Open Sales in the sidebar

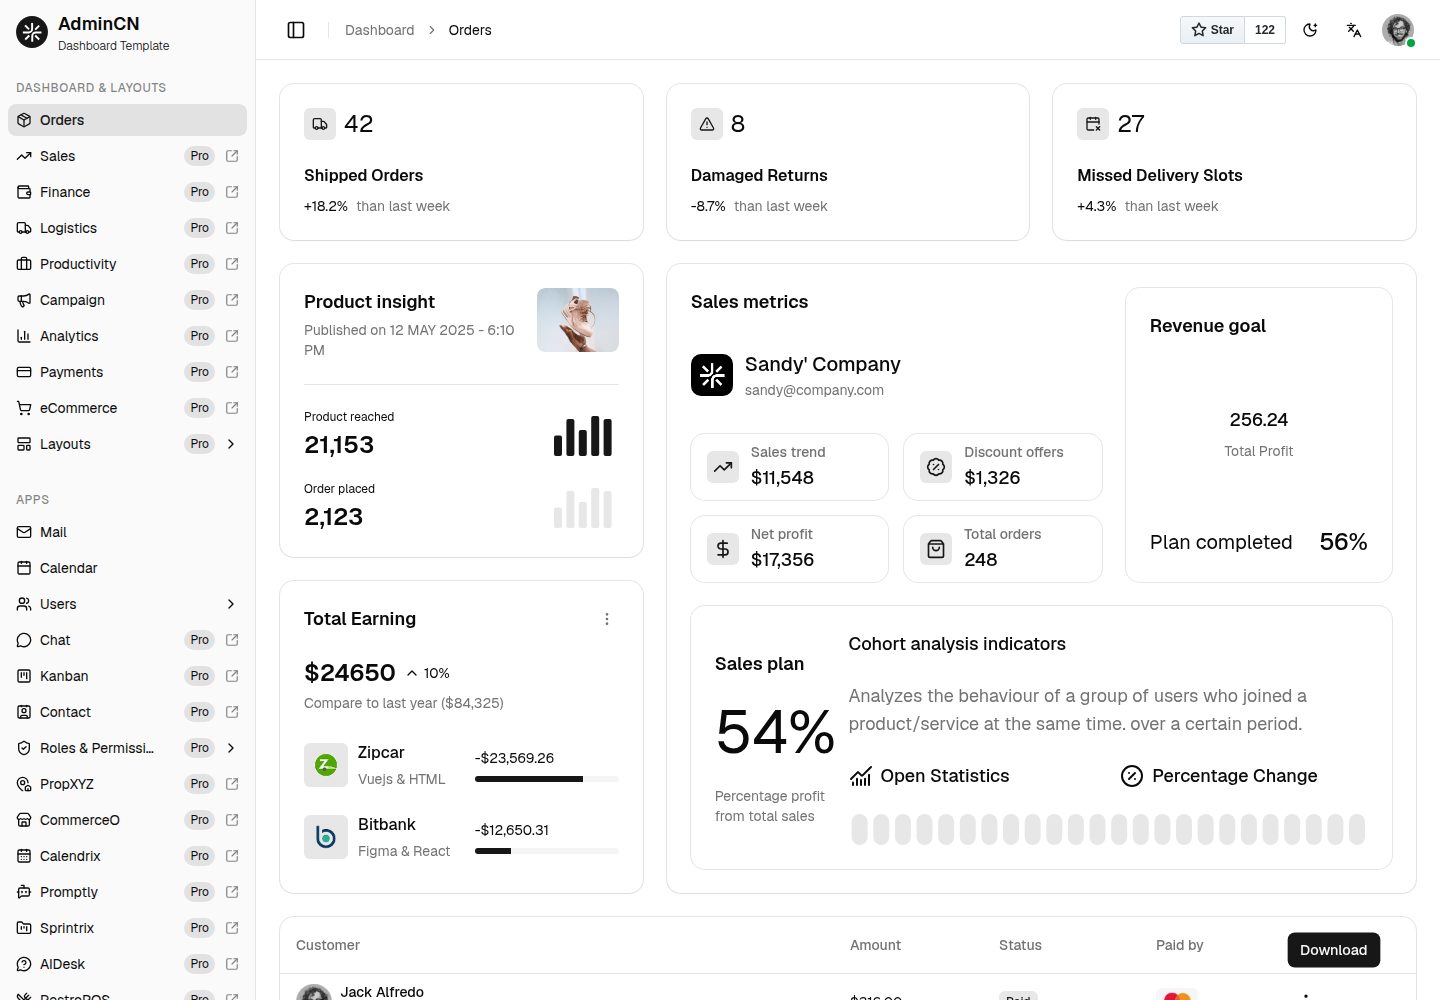click(x=127, y=156)
